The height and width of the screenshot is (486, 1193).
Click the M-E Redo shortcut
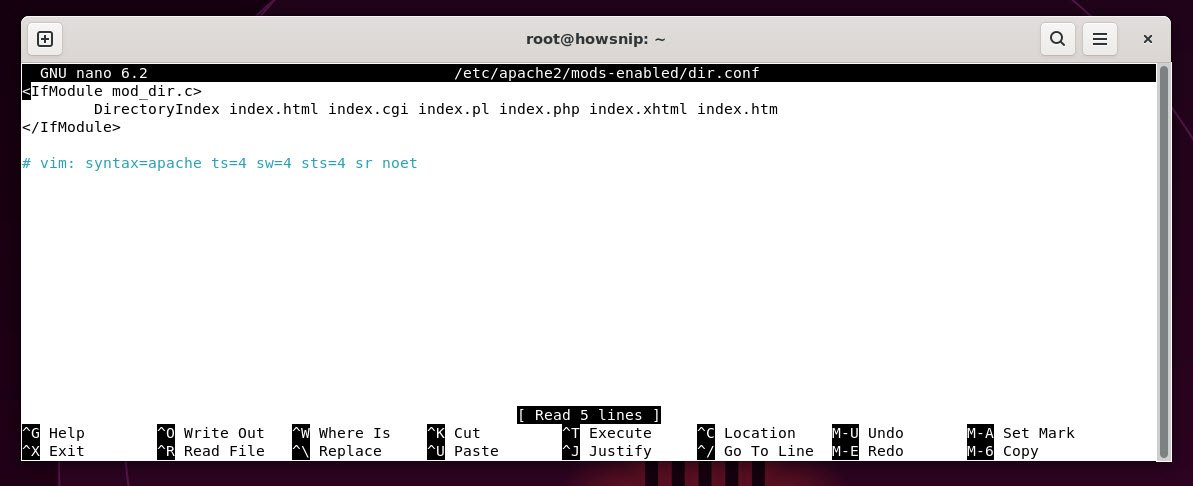pyautogui.click(x=867, y=451)
